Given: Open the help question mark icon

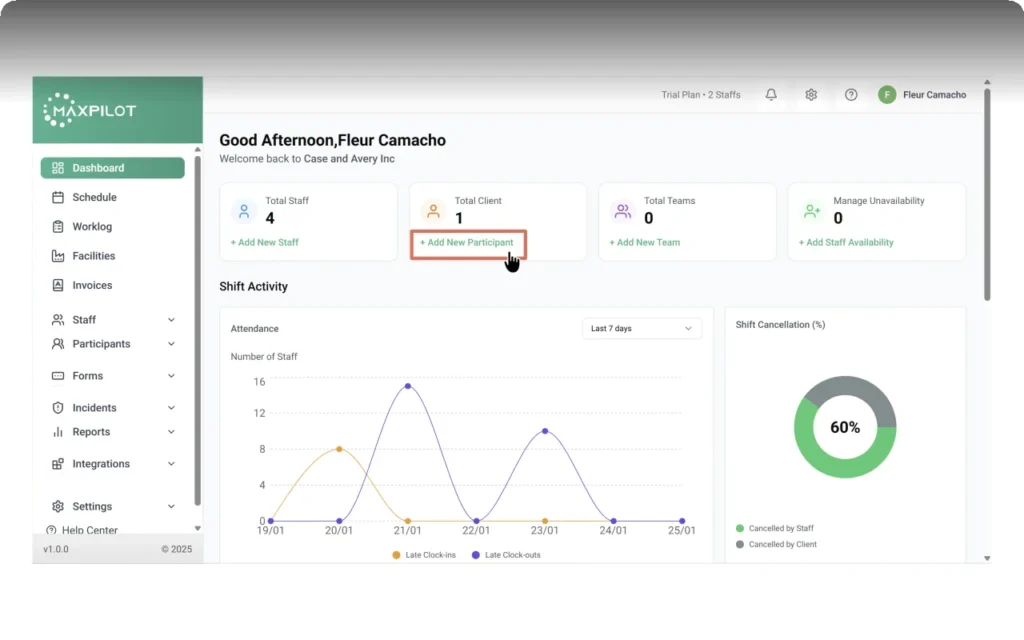Looking at the screenshot, I should click(x=851, y=95).
